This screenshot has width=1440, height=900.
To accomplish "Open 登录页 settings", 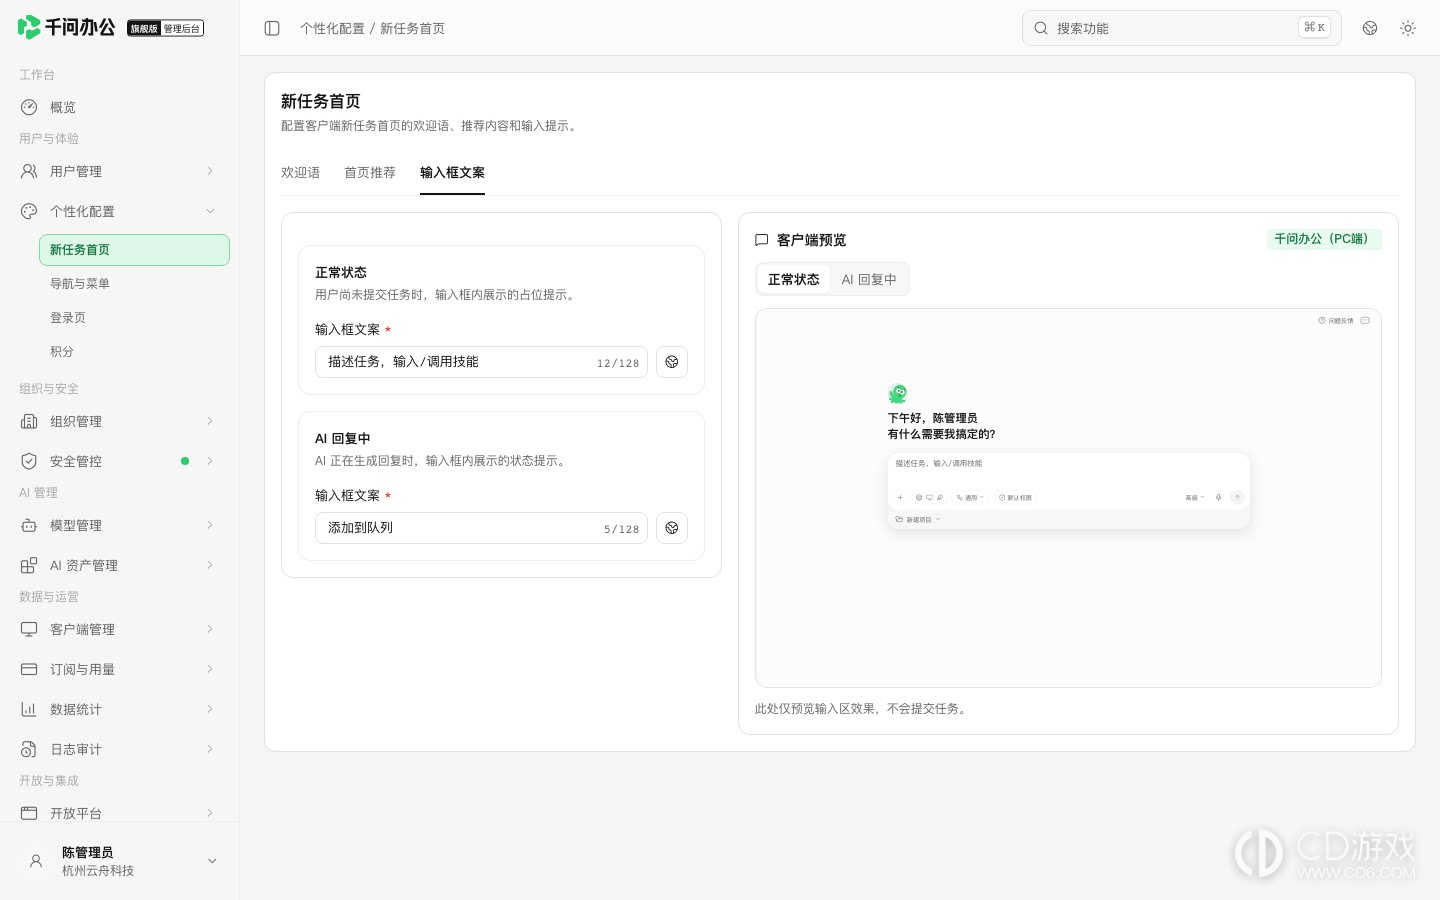I will [x=134, y=318].
